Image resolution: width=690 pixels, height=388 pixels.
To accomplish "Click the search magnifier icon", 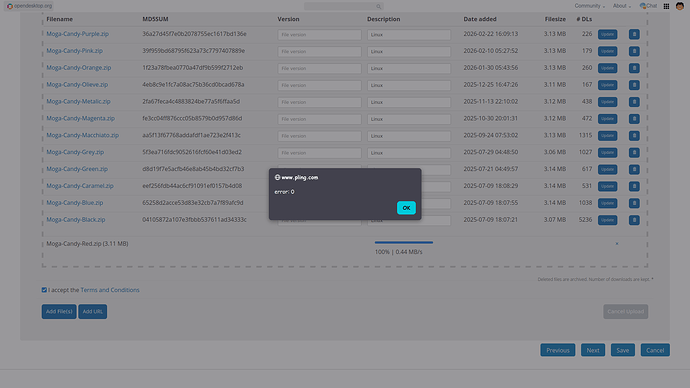I will 378,7.
